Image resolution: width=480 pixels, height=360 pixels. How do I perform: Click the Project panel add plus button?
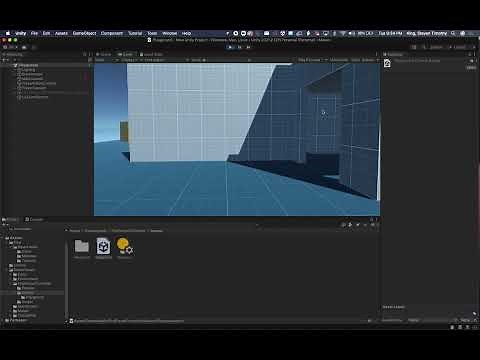[4, 224]
